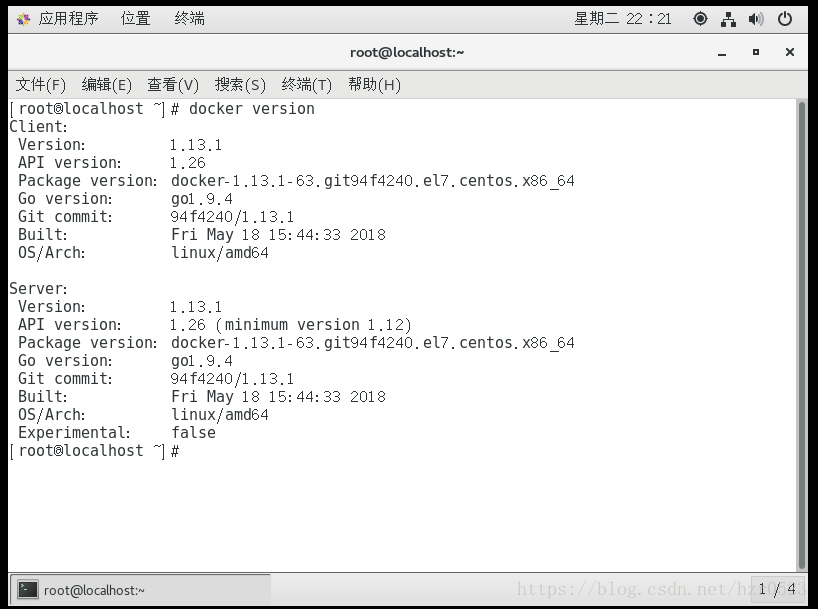Image resolution: width=818 pixels, height=609 pixels.
Task: Click the 'Client:' heading line
Action: (39, 127)
